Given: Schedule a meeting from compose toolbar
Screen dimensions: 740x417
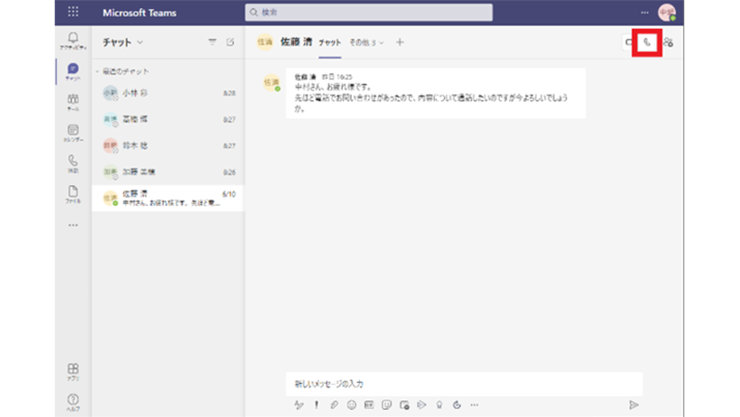Looking at the screenshot, I should pyautogui.click(x=404, y=405).
